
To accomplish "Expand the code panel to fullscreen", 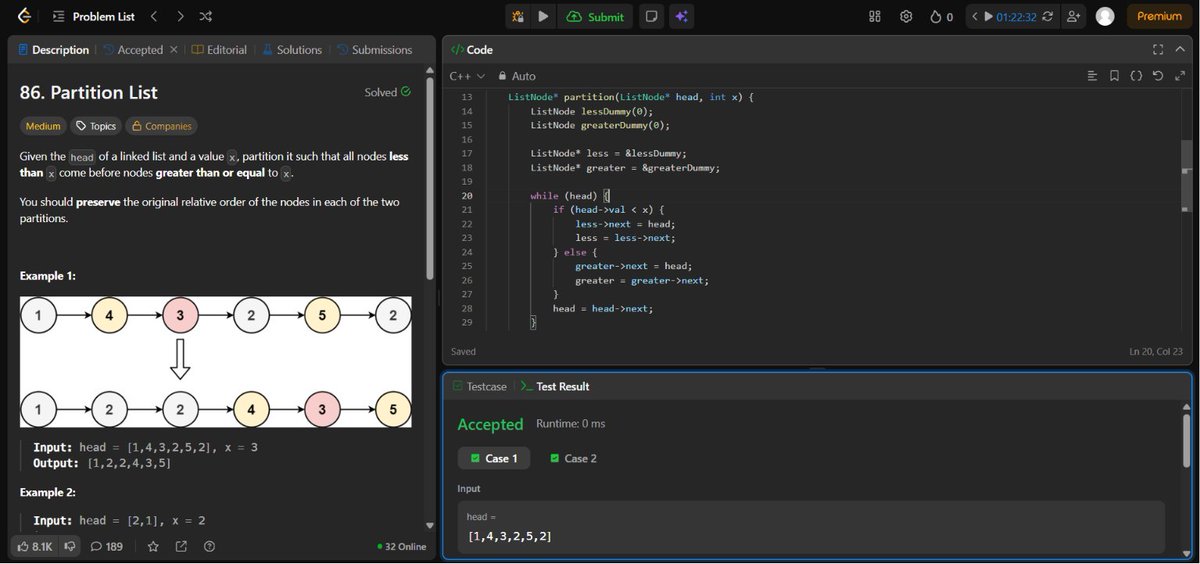I will pos(1158,49).
